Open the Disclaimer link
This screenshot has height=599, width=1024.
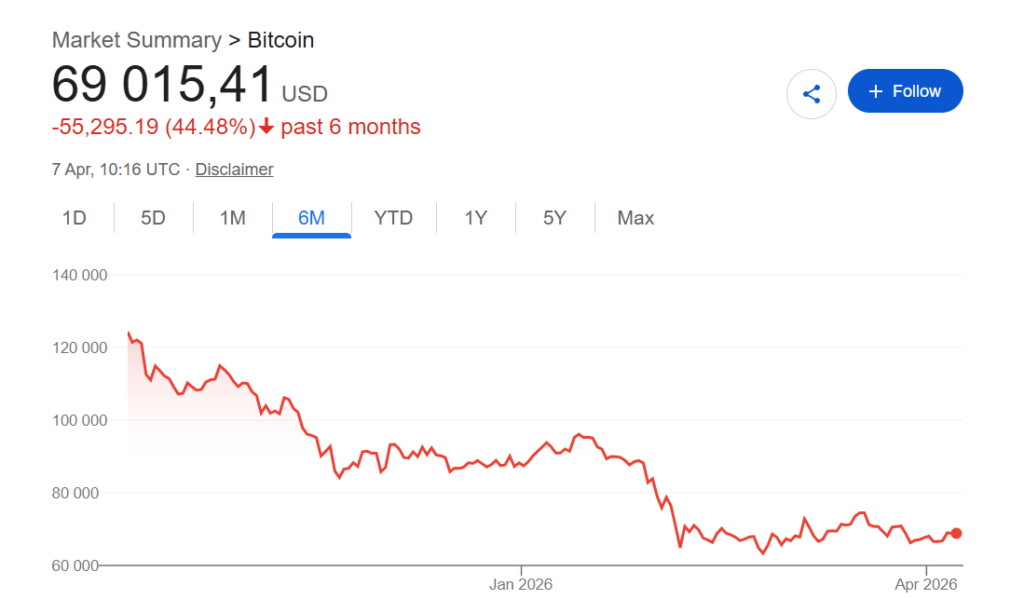click(x=234, y=169)
